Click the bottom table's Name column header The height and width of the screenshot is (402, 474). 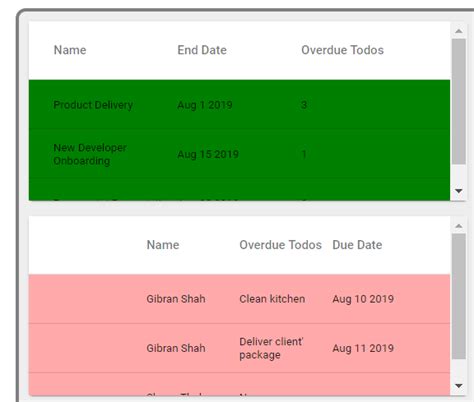(x=163, y=245)
